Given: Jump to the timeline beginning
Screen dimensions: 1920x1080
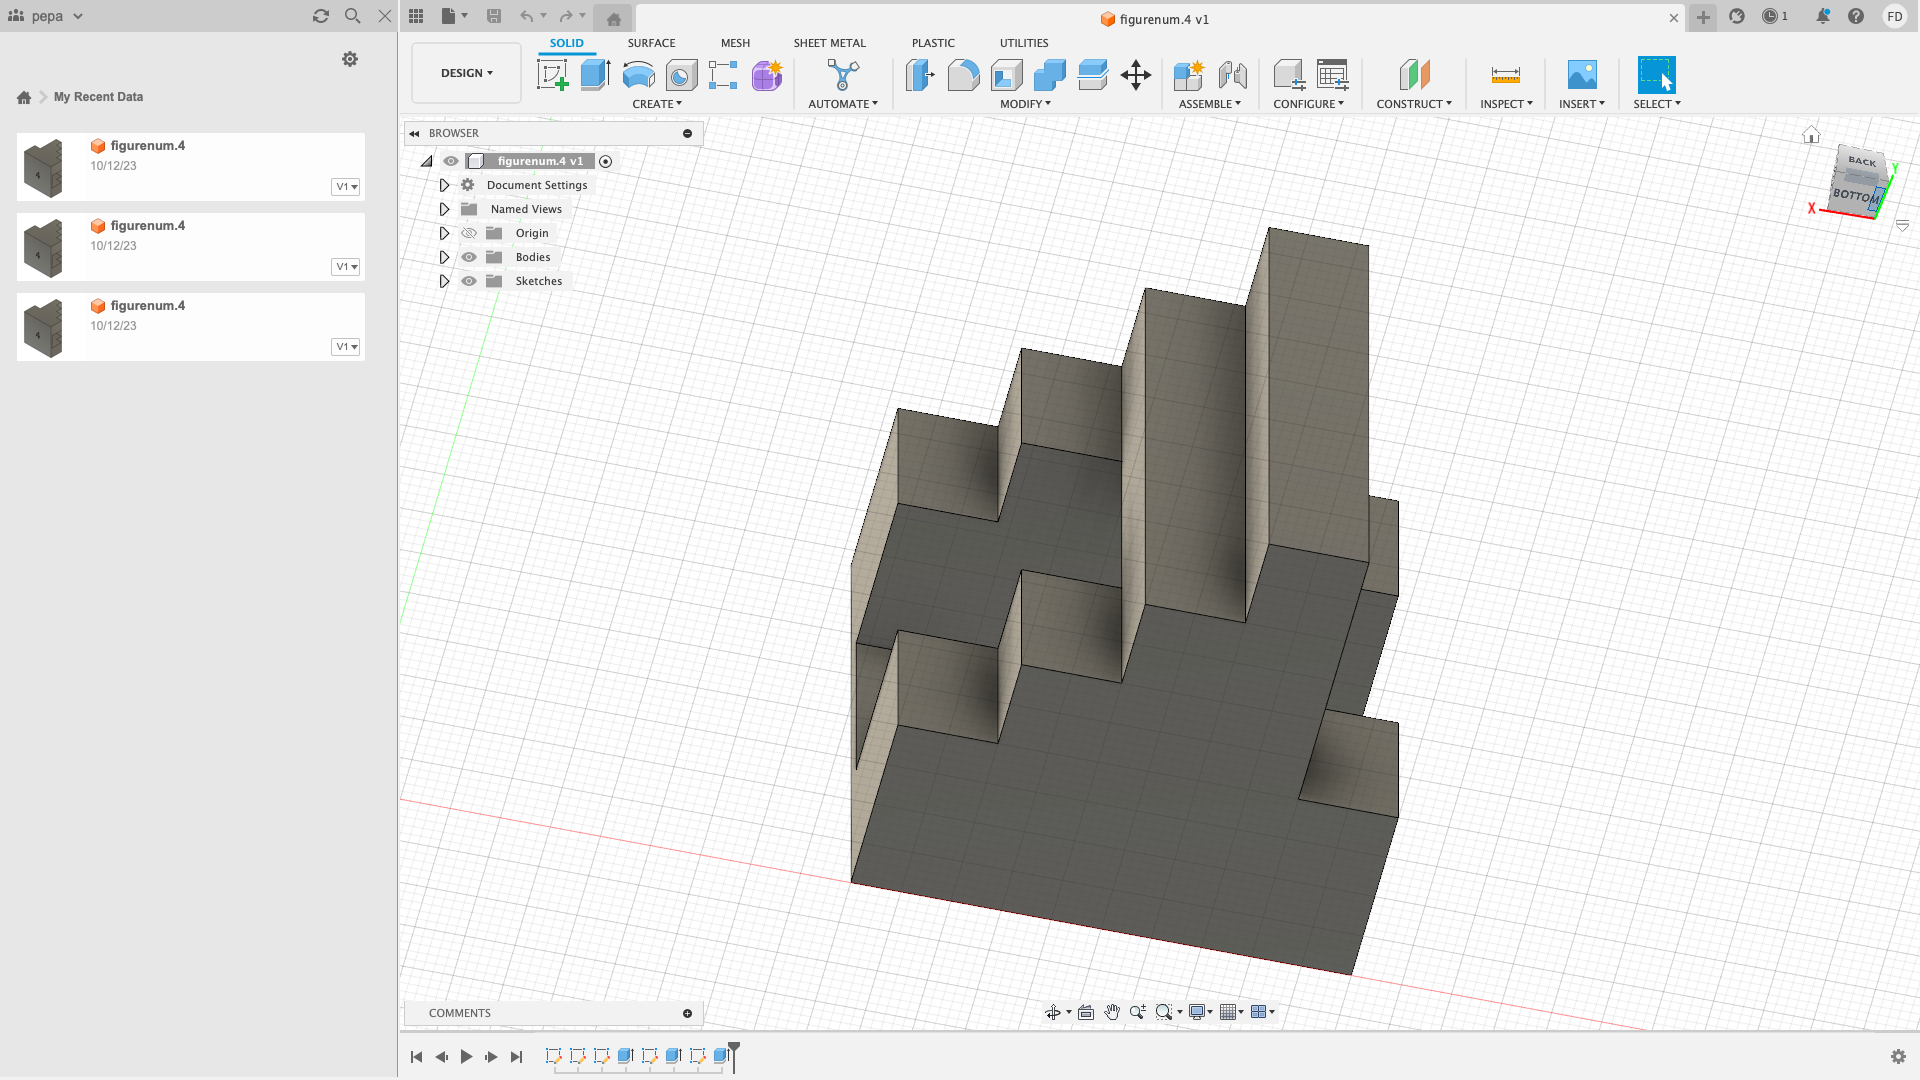Looking at the screenshot, I should pos(416,1056).
